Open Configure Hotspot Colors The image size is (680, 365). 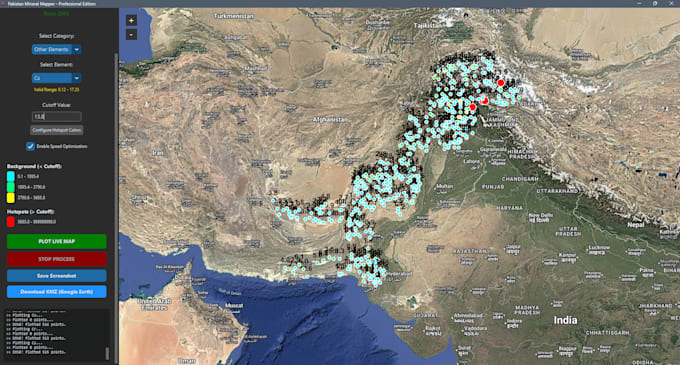click(56, 130)
